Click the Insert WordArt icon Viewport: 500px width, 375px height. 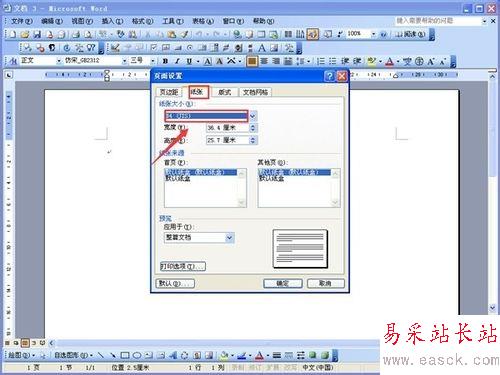[x=173, y=355]
